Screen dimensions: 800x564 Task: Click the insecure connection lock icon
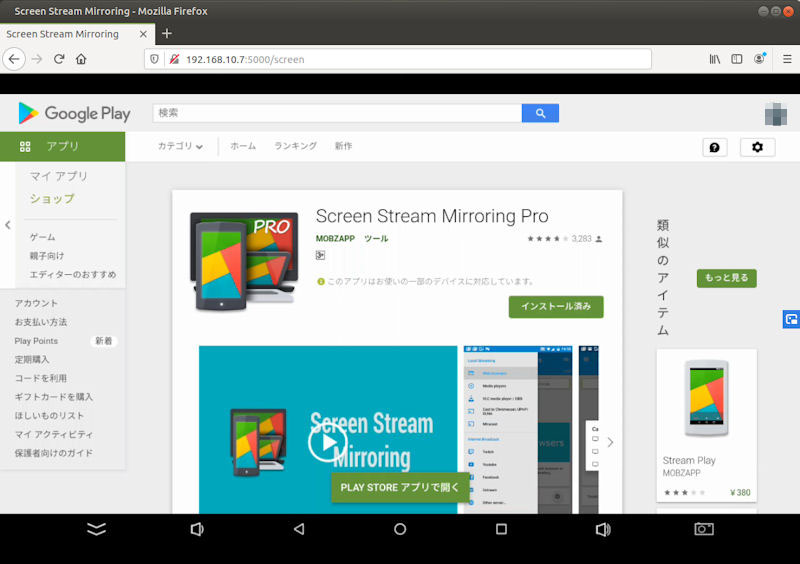[174, 59]
